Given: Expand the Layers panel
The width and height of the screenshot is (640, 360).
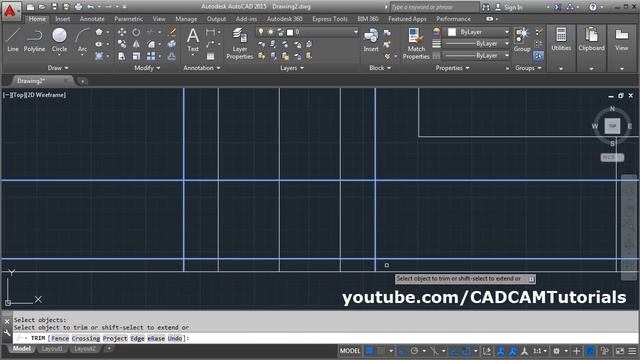Looking at the screenshot, I should (x=292, y=68).
